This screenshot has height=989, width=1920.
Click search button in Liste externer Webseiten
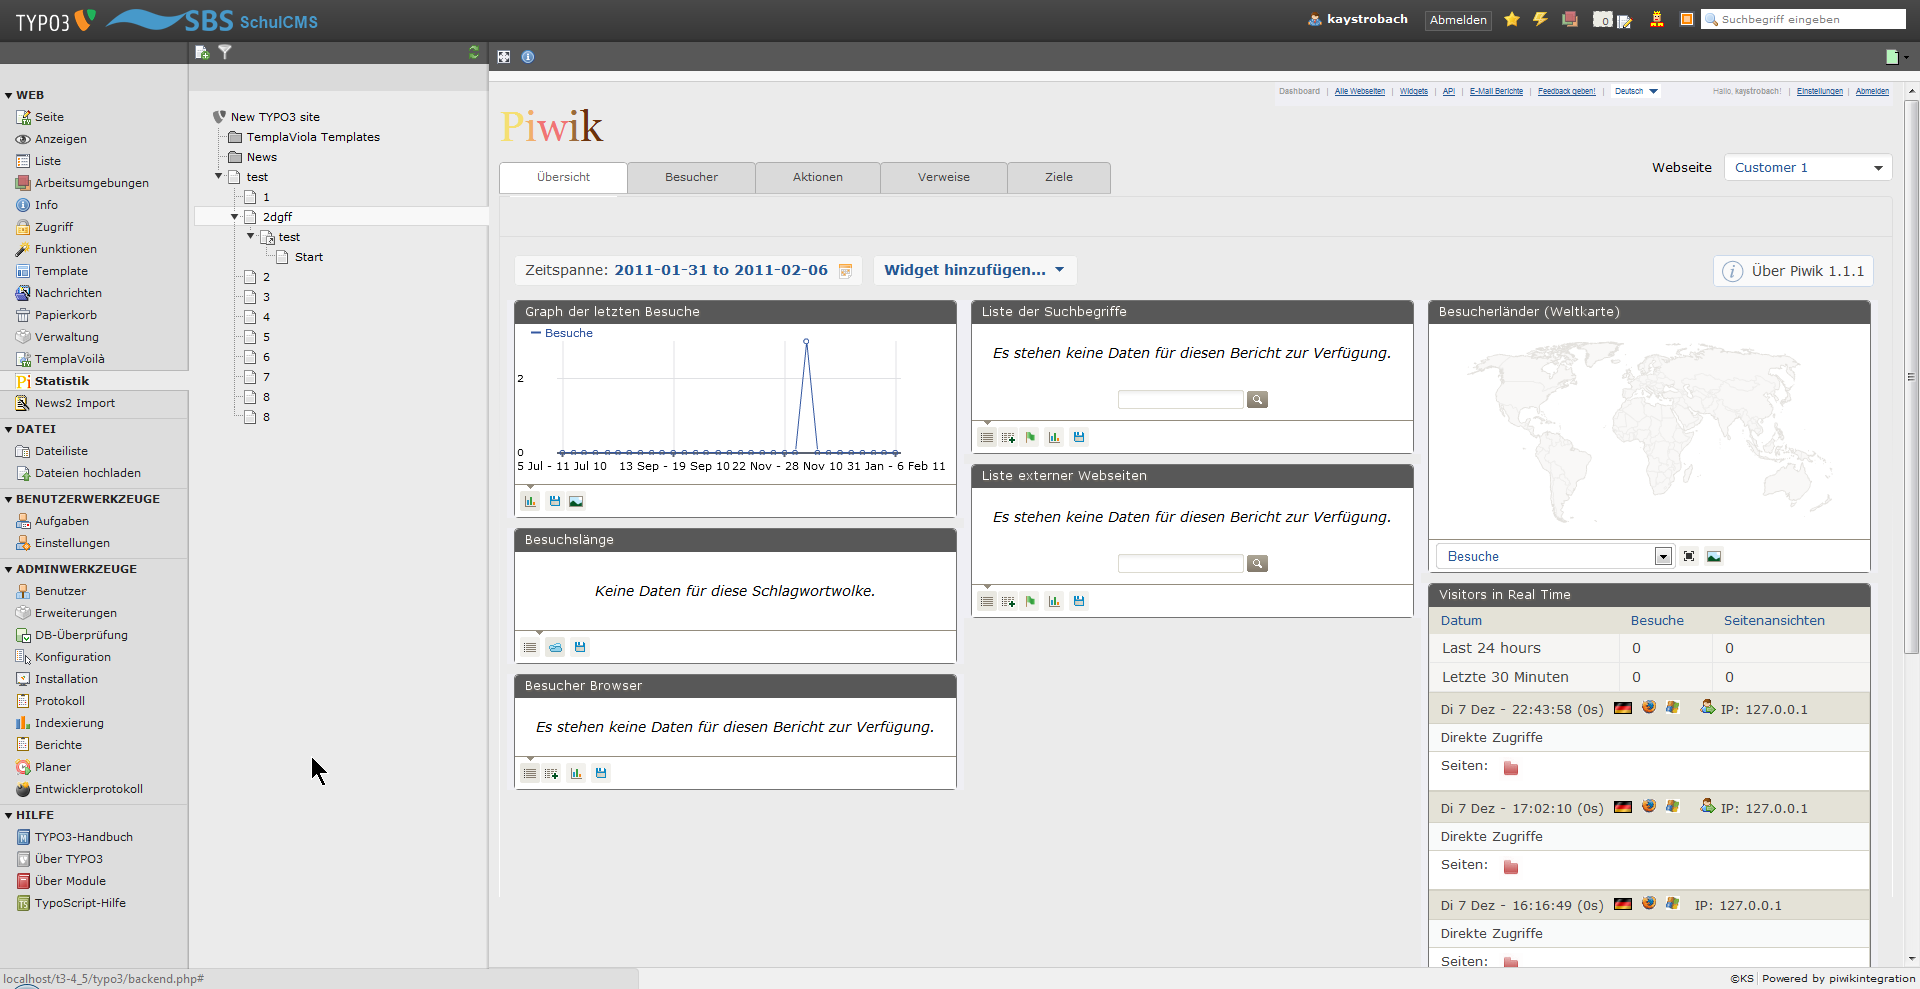point(1257,563)
